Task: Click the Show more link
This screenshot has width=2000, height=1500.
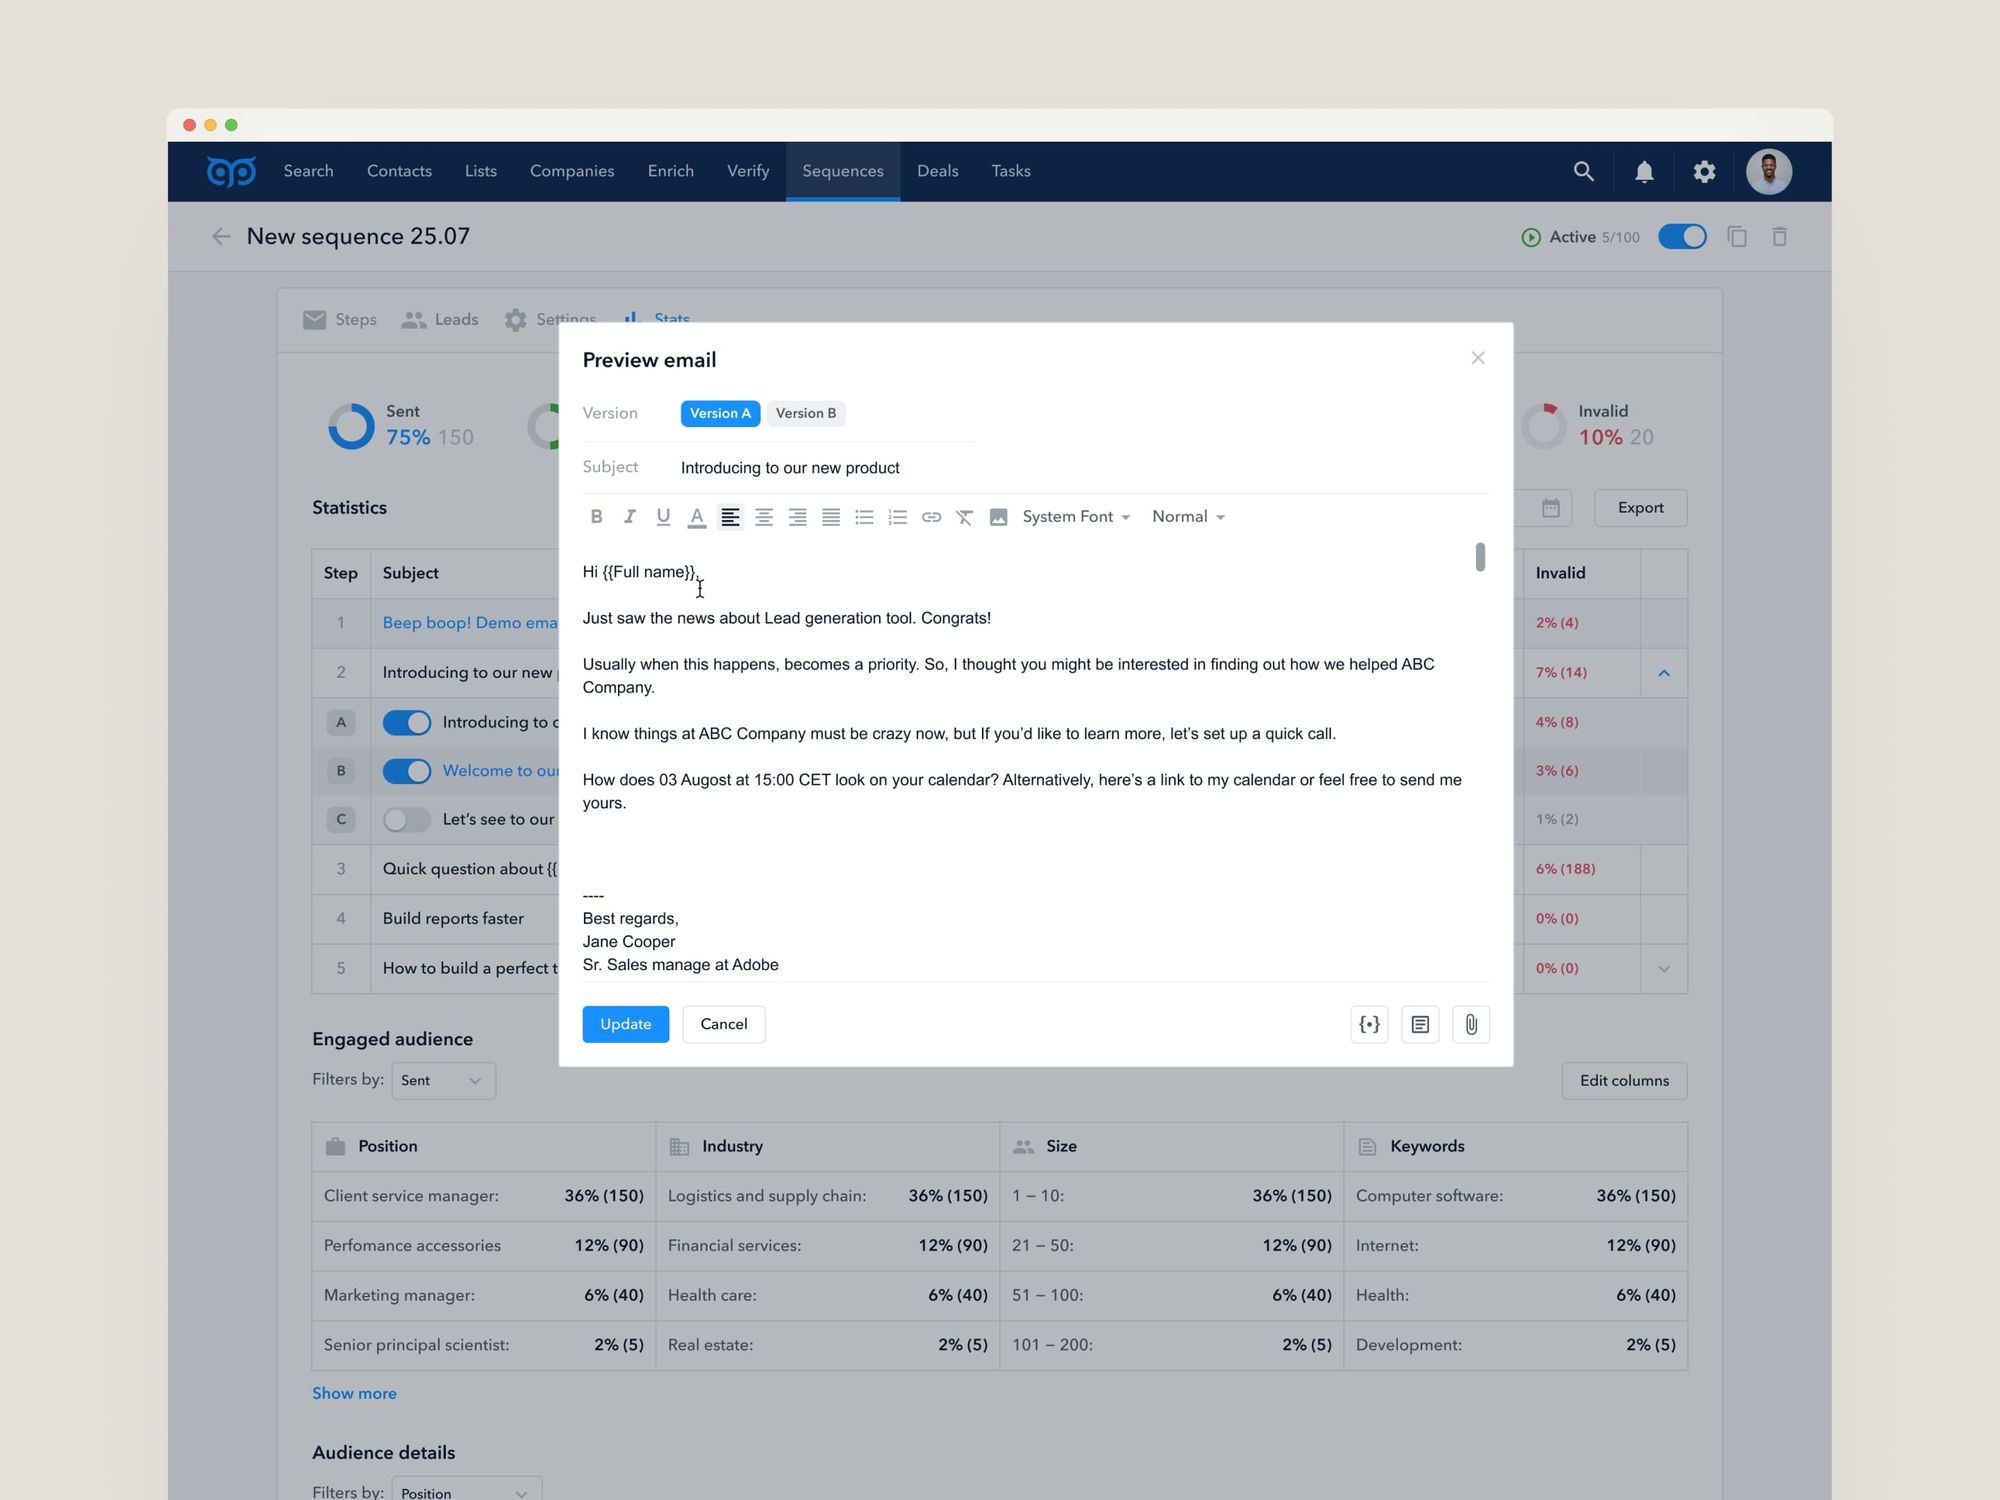Action: click(x=354, y=1393)
